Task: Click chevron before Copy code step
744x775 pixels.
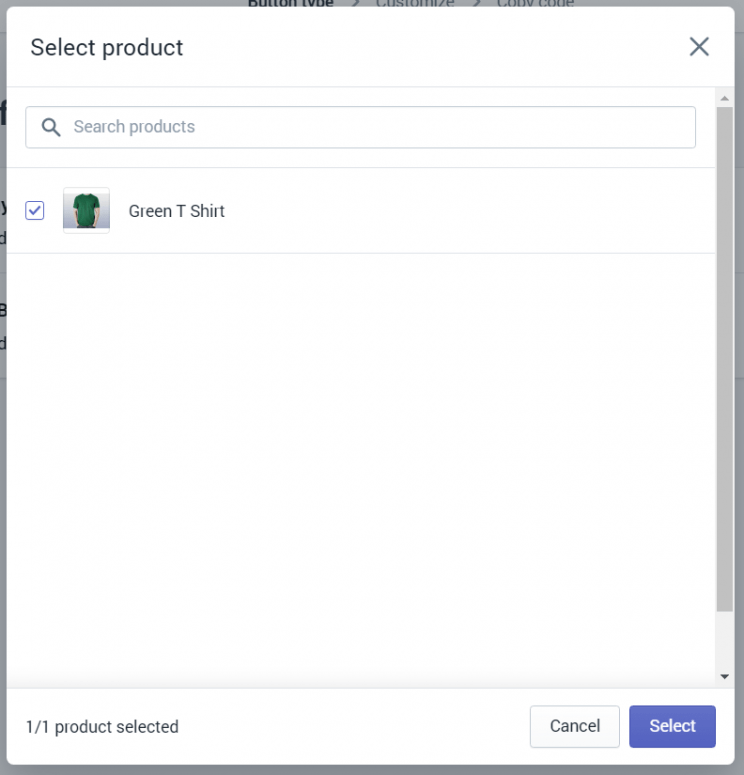Action: tap(476, 3)
